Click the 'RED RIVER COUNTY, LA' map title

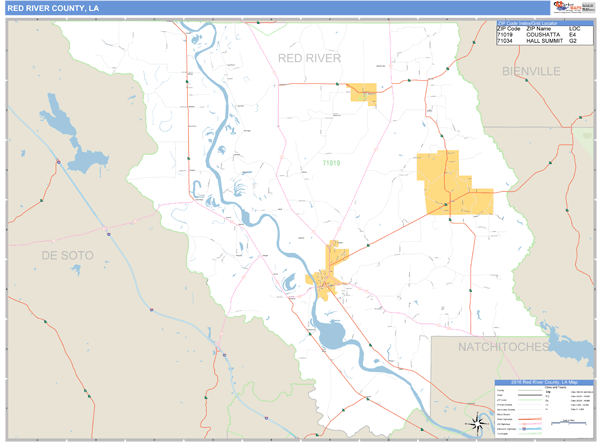point(53,8)
